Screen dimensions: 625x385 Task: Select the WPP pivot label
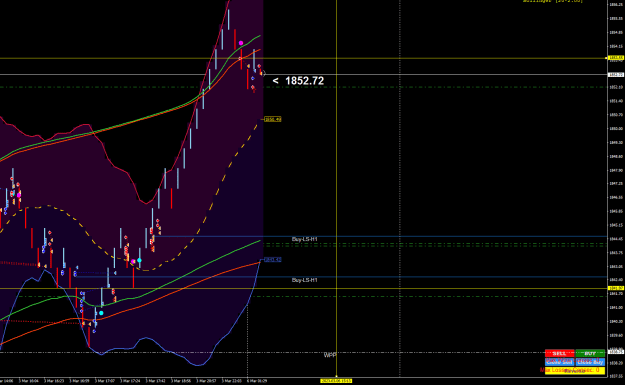tap(330, 355)
